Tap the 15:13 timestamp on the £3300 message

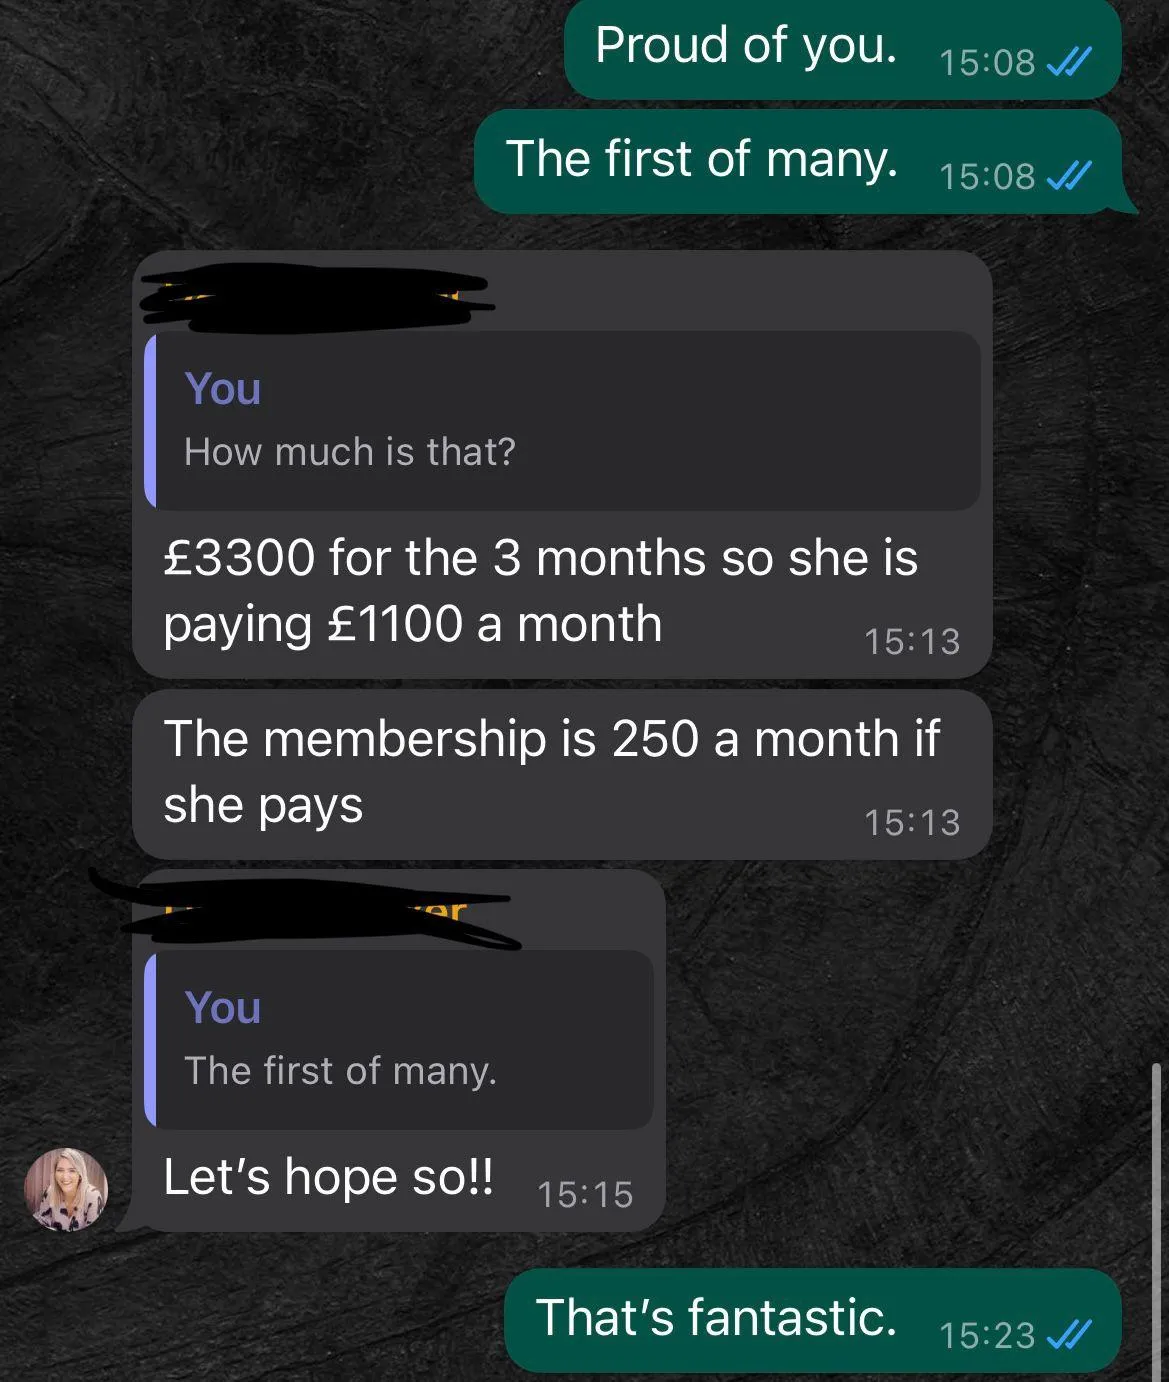(912, 641)
